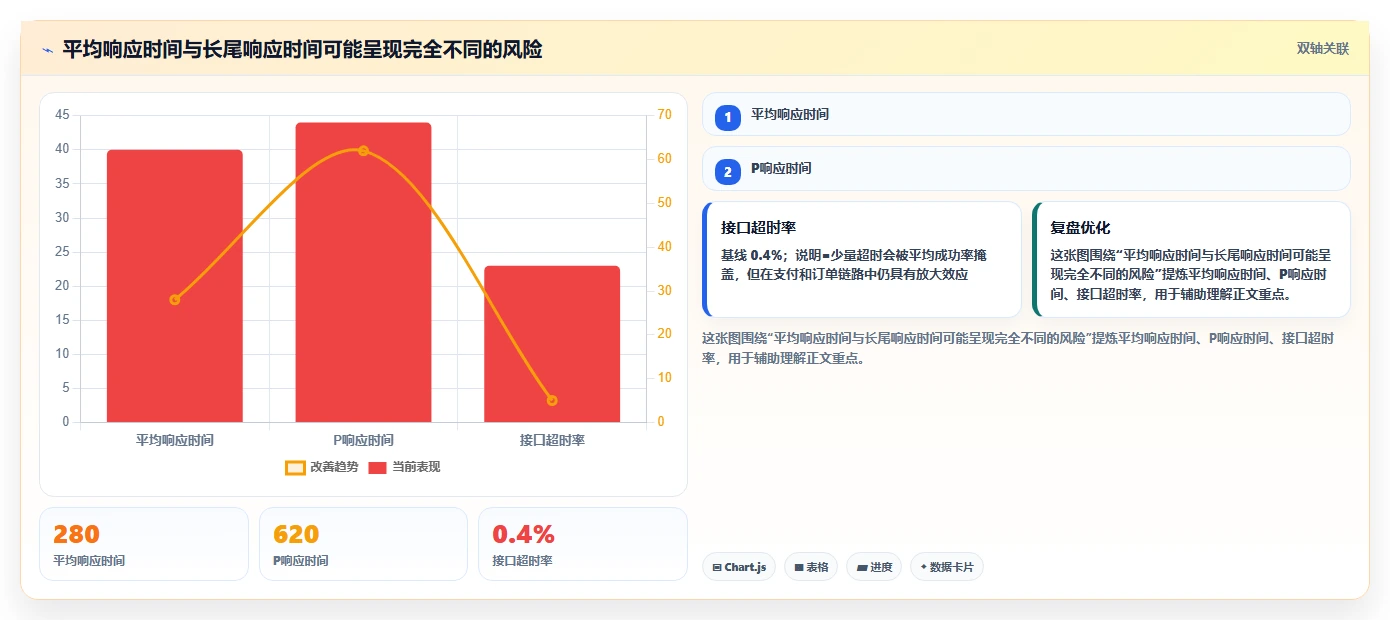This screenshot has height=620, width=1390.
Task: Click the summary paragraph below the cards
Action: click(x=1018, y=348)
